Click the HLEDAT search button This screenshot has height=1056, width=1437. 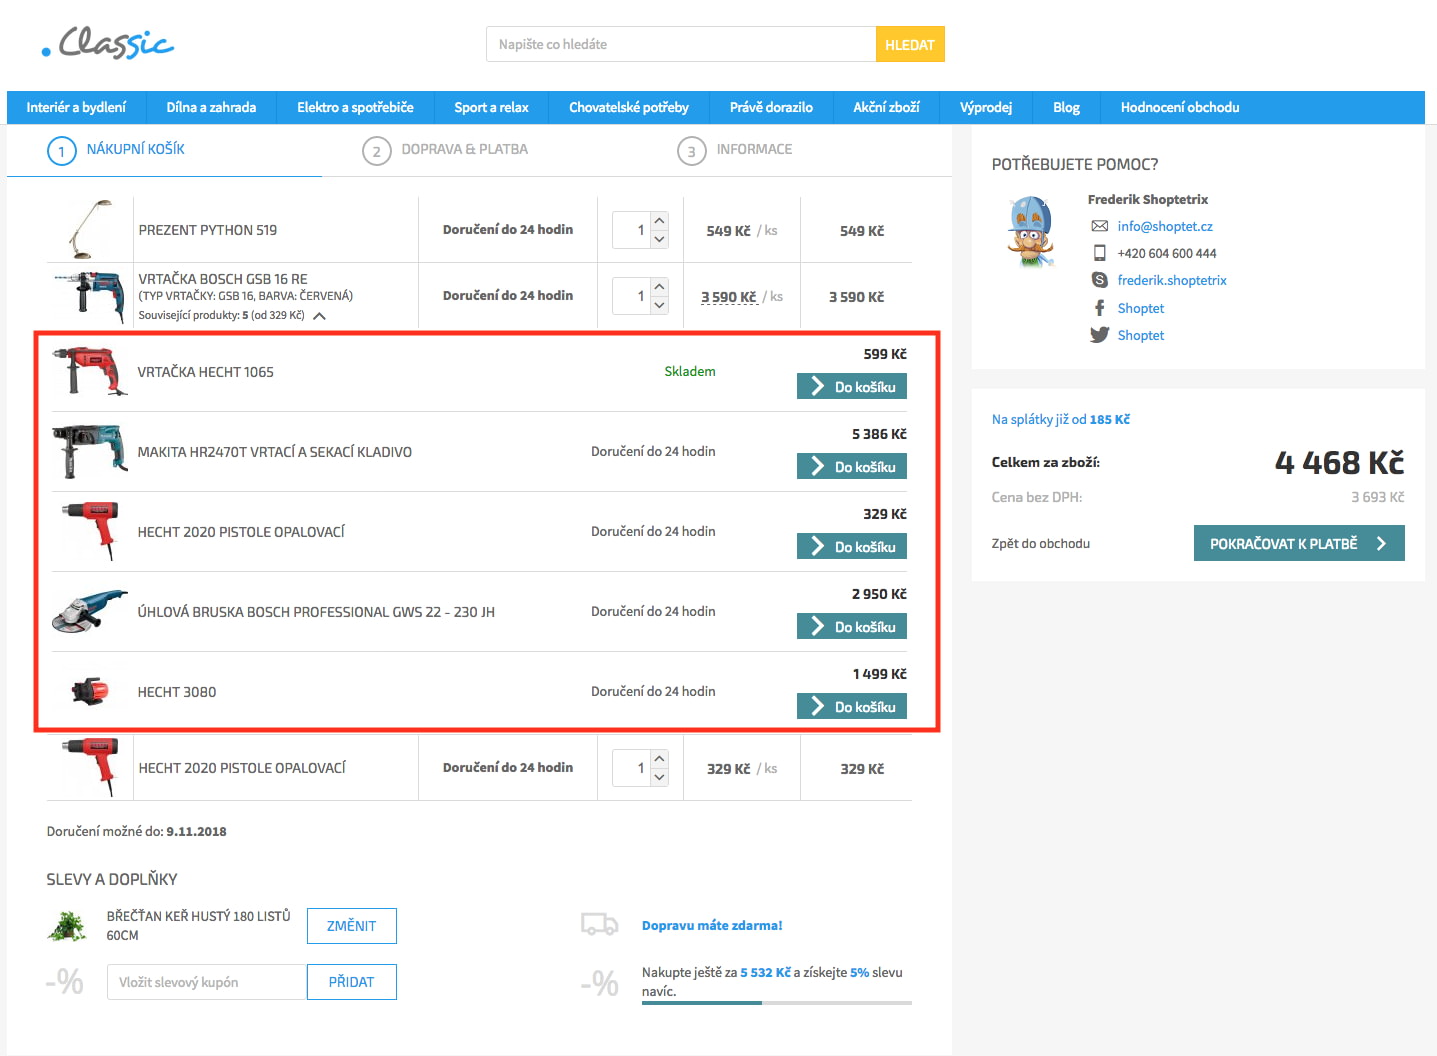point(910,44)
